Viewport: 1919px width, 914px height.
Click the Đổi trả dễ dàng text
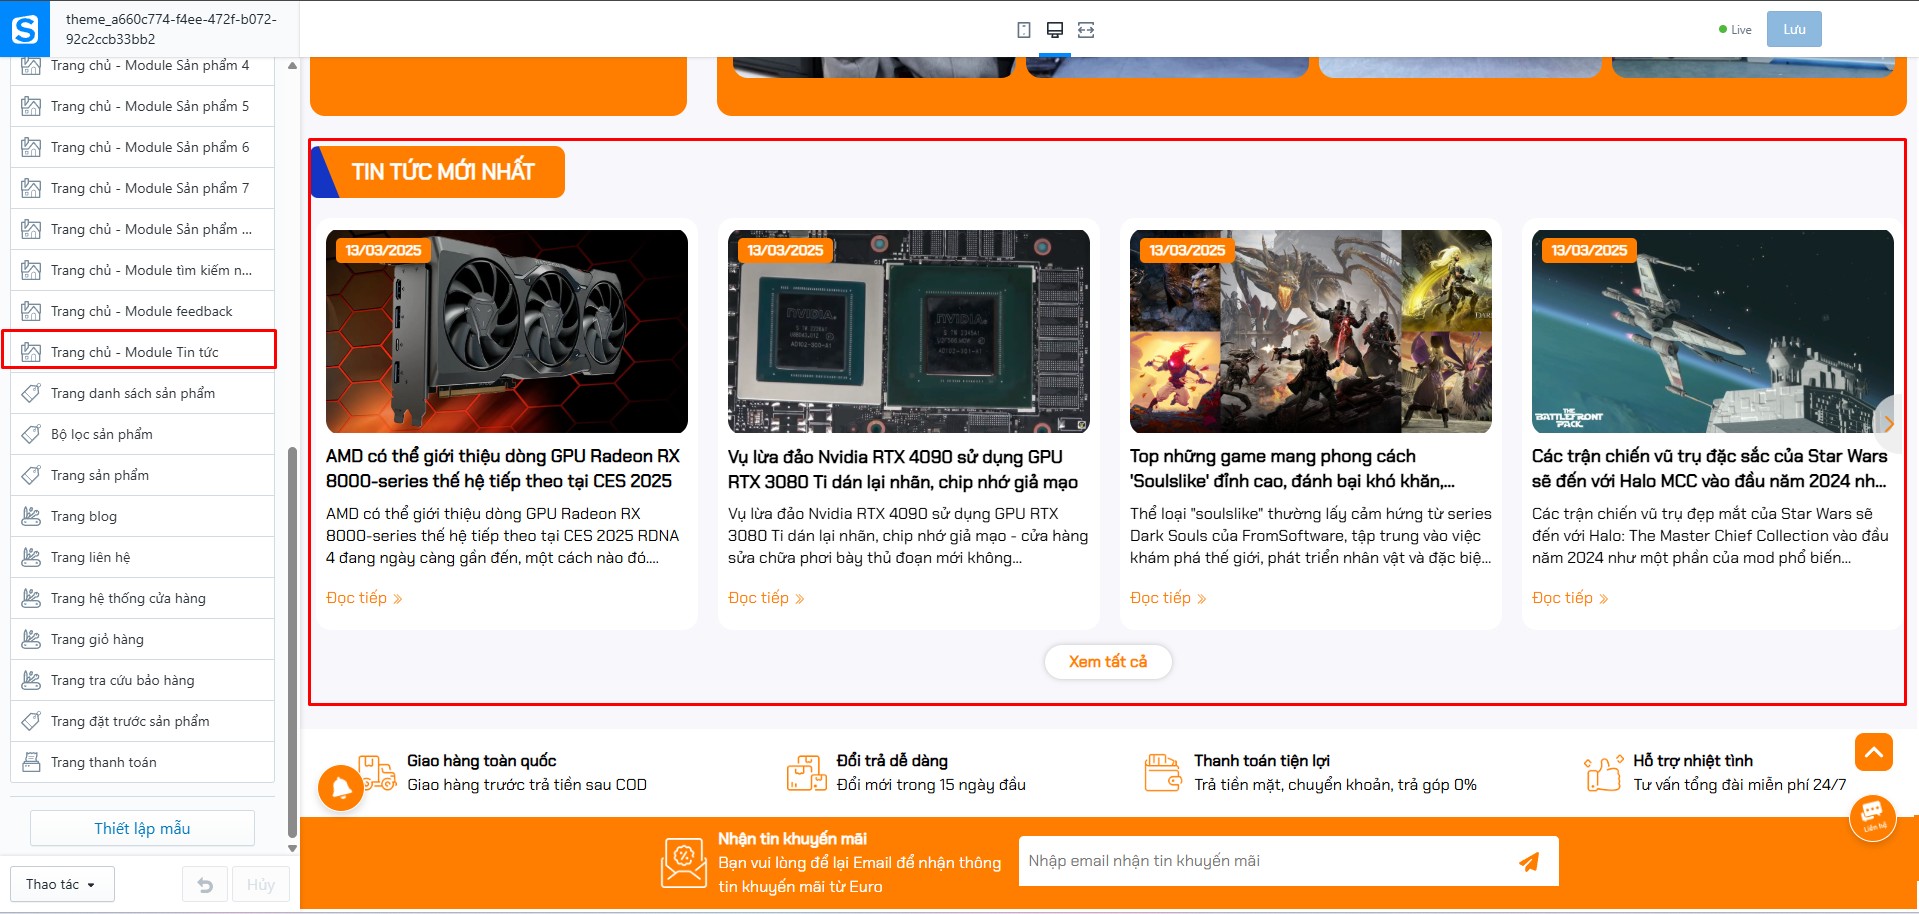[892, 761]
